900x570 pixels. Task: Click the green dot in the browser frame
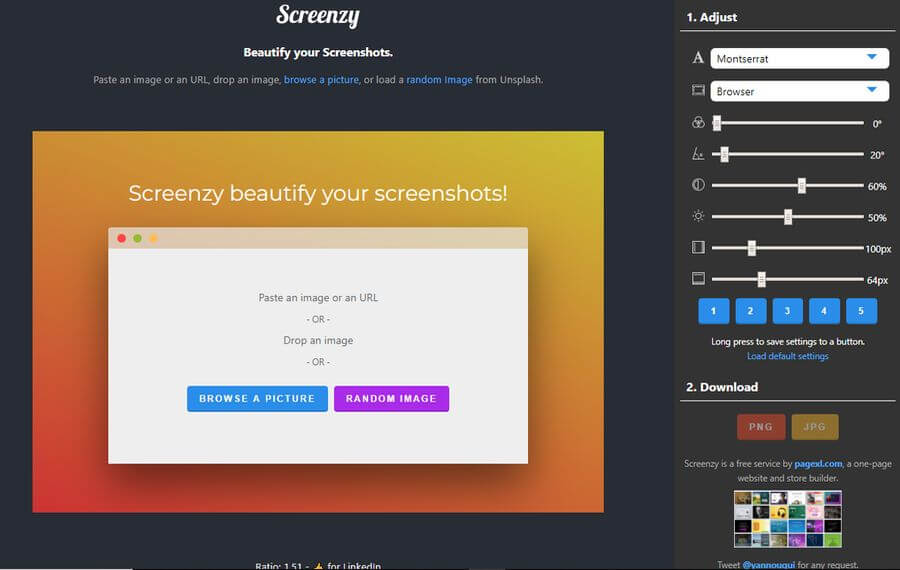138,238
